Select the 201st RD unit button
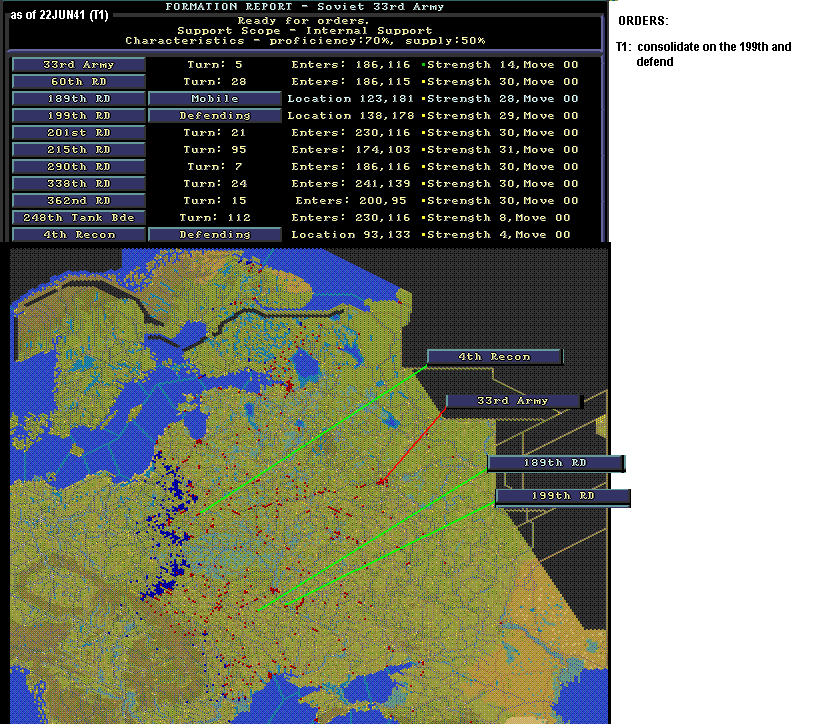 coord(79,133)
